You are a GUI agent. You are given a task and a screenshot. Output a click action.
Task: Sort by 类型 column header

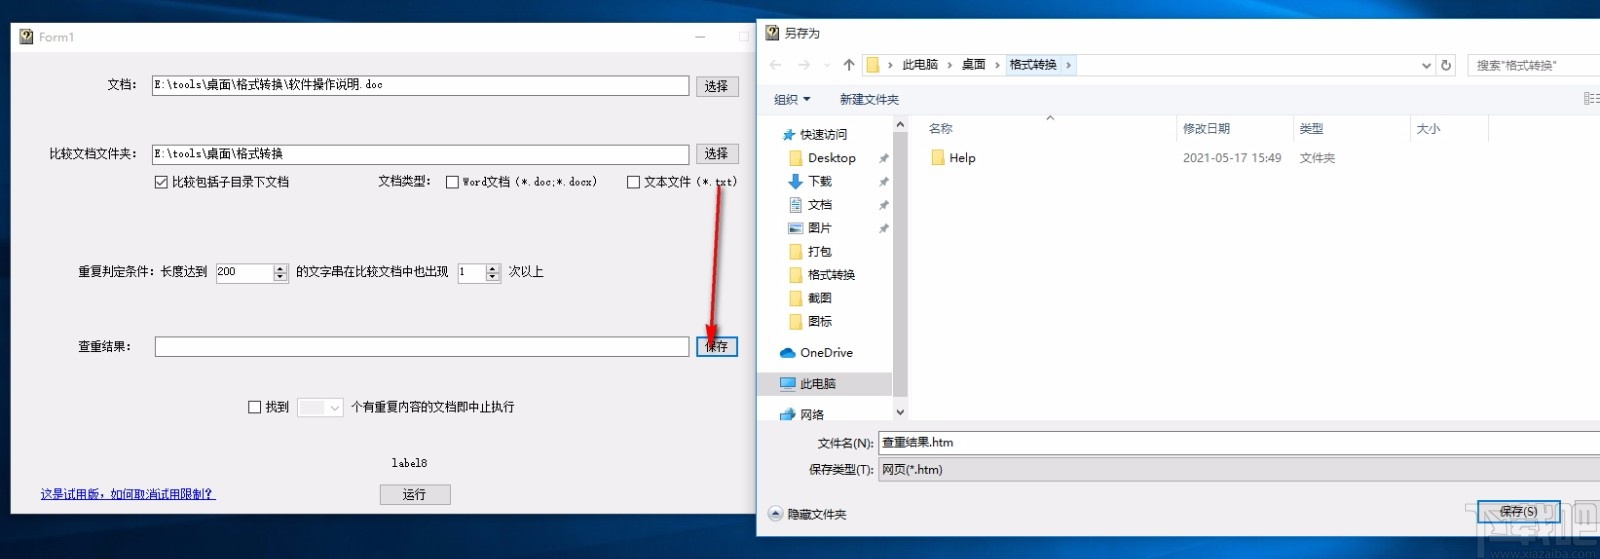tap(1311, 128)
